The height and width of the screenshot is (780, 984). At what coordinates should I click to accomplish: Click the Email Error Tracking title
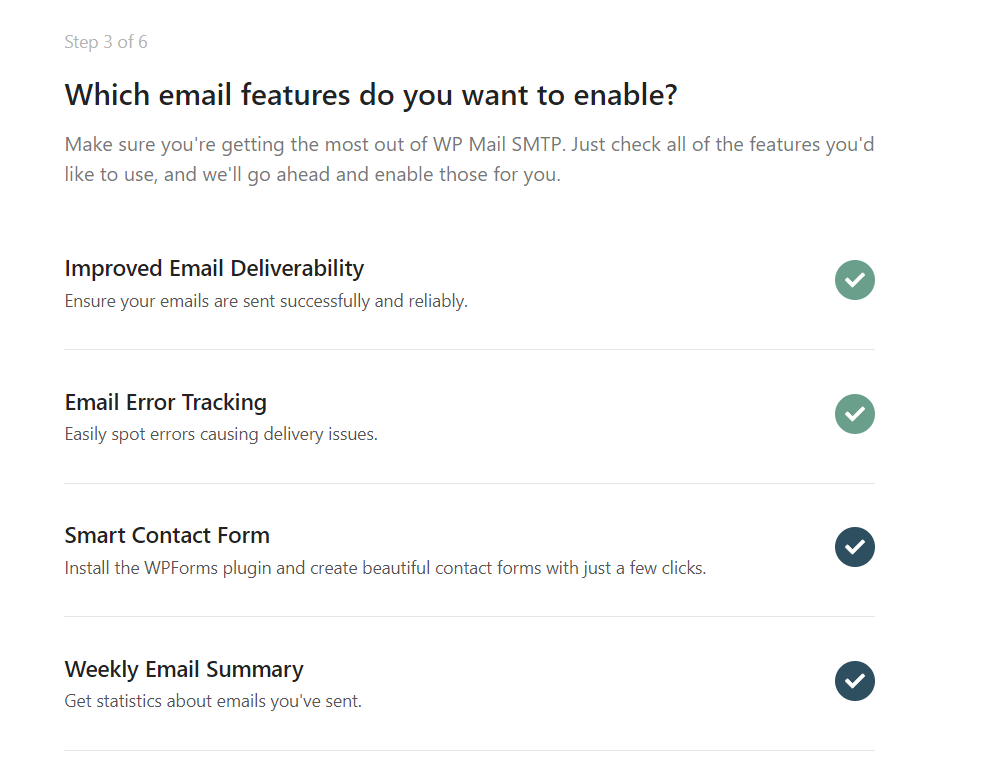click(165, 402)
